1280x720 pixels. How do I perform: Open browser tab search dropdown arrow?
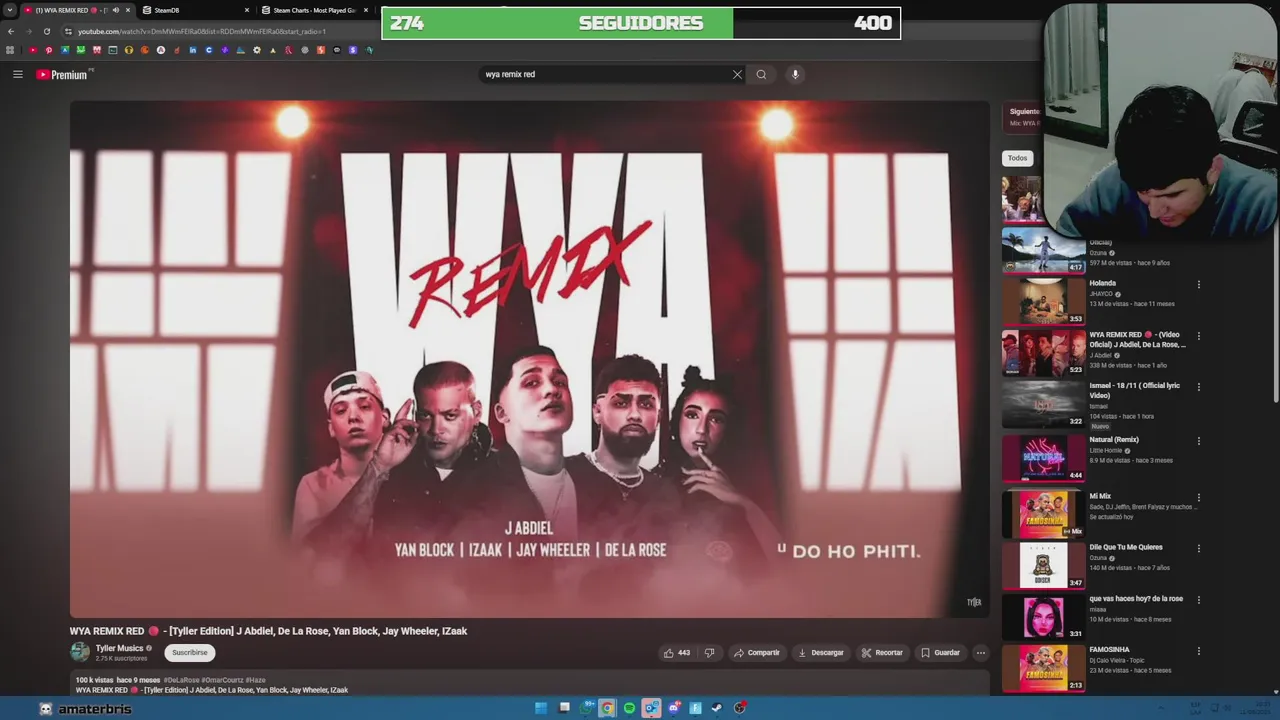coord(9,10)
